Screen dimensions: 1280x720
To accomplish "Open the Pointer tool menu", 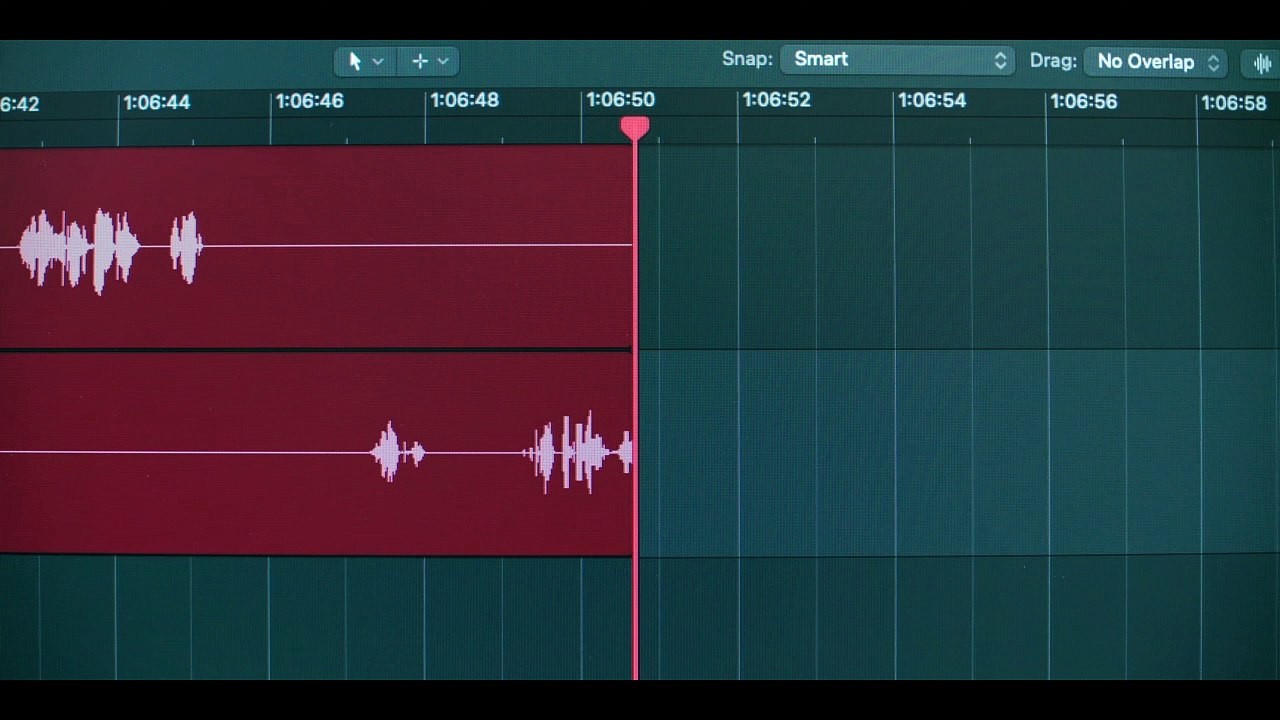I will pos(365,61).
